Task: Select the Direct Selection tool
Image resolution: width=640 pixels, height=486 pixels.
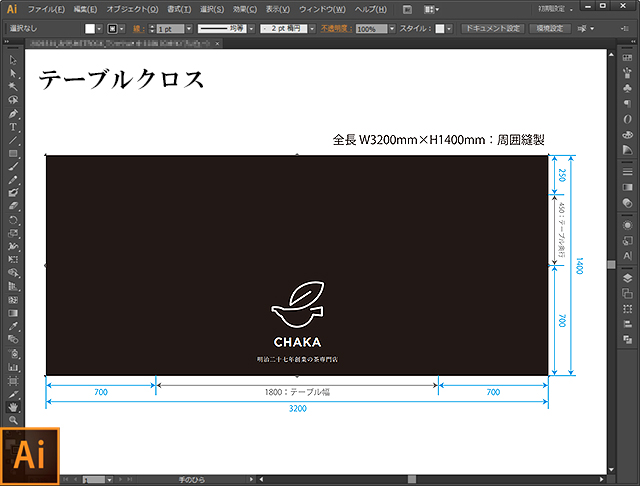Action: pos(13,74)
